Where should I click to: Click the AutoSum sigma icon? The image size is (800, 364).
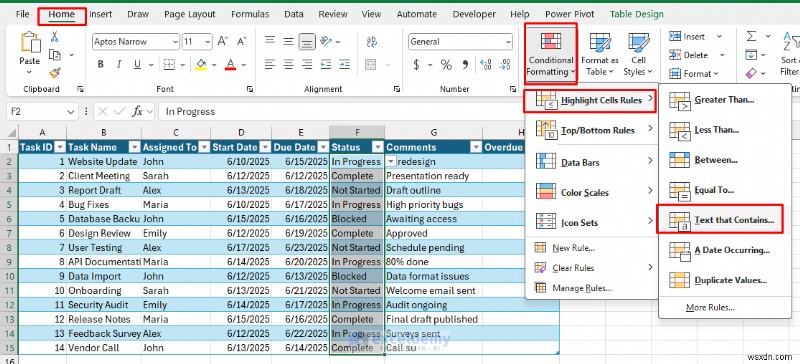pos(752,36)
